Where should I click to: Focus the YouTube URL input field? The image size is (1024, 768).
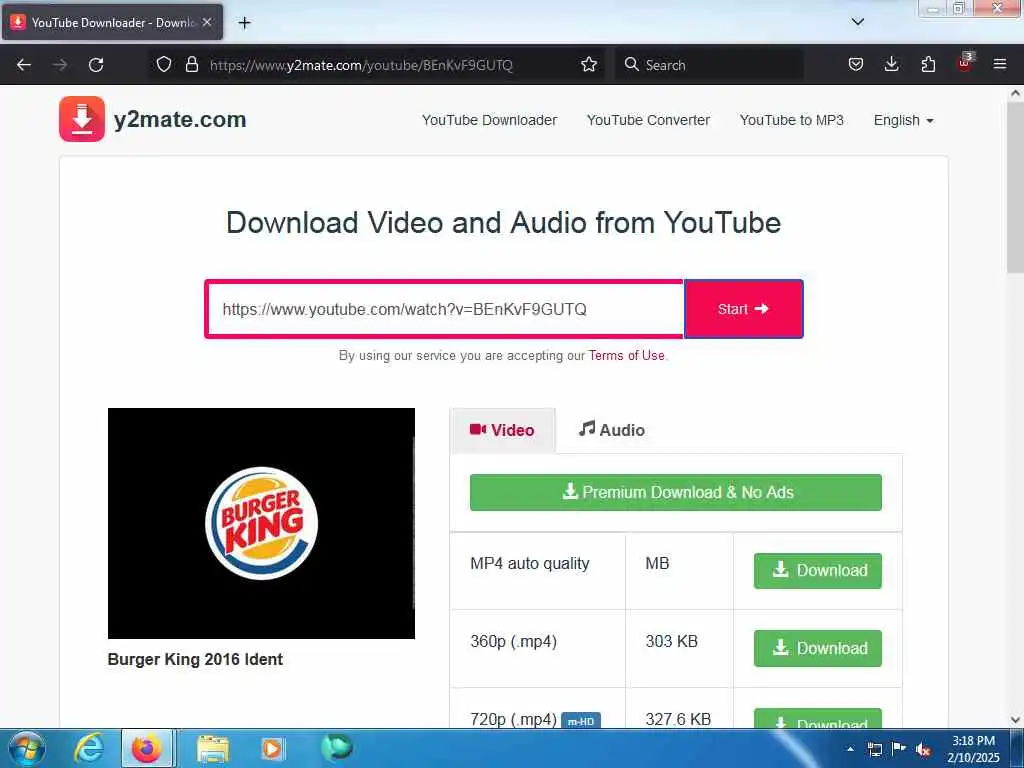(444, 309)
